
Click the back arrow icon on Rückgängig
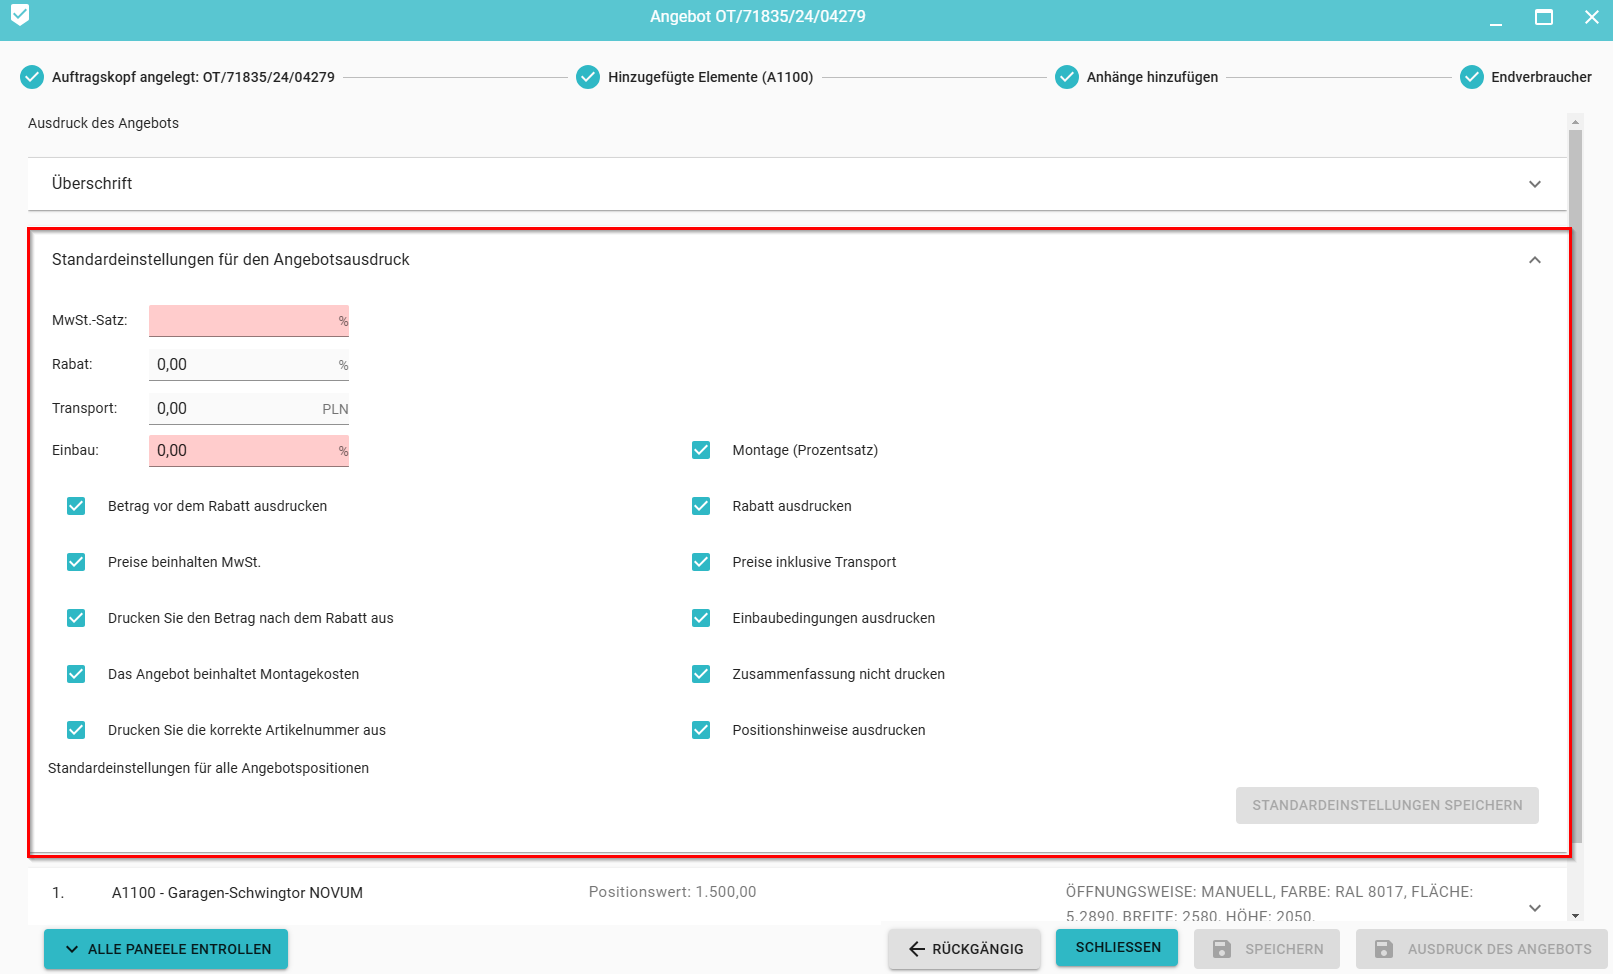click(x=916, y=949)
